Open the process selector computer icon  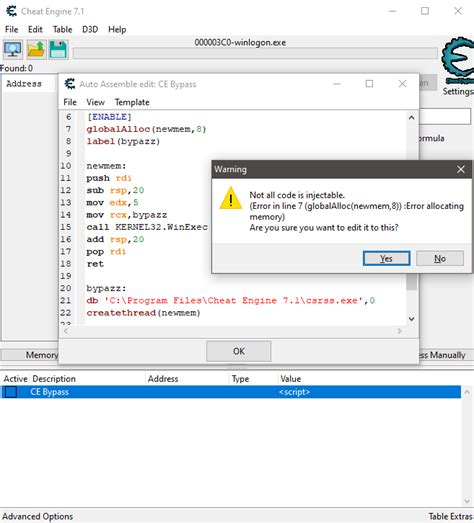pyautogui.click(x=13, y=50)
